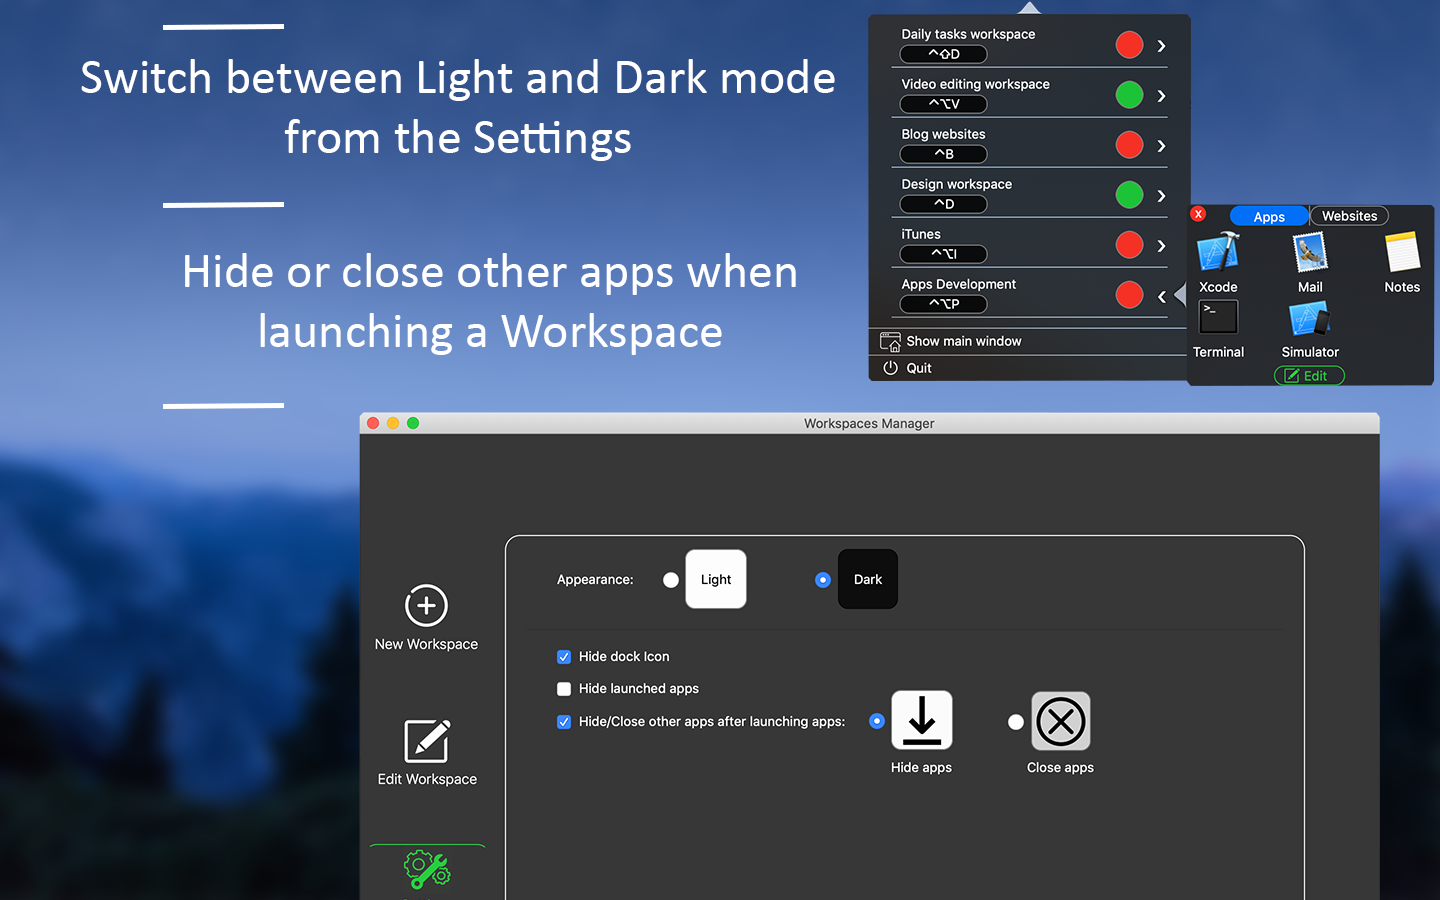Expand the Design workspace chevron
1440x900 pixels.
pos(1160,194)
